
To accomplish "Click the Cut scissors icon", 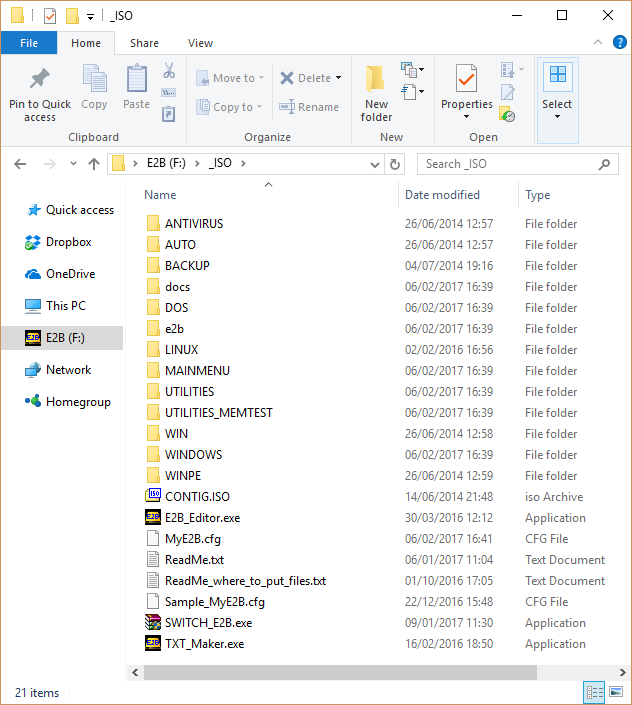I will click(x=169, y=70).
